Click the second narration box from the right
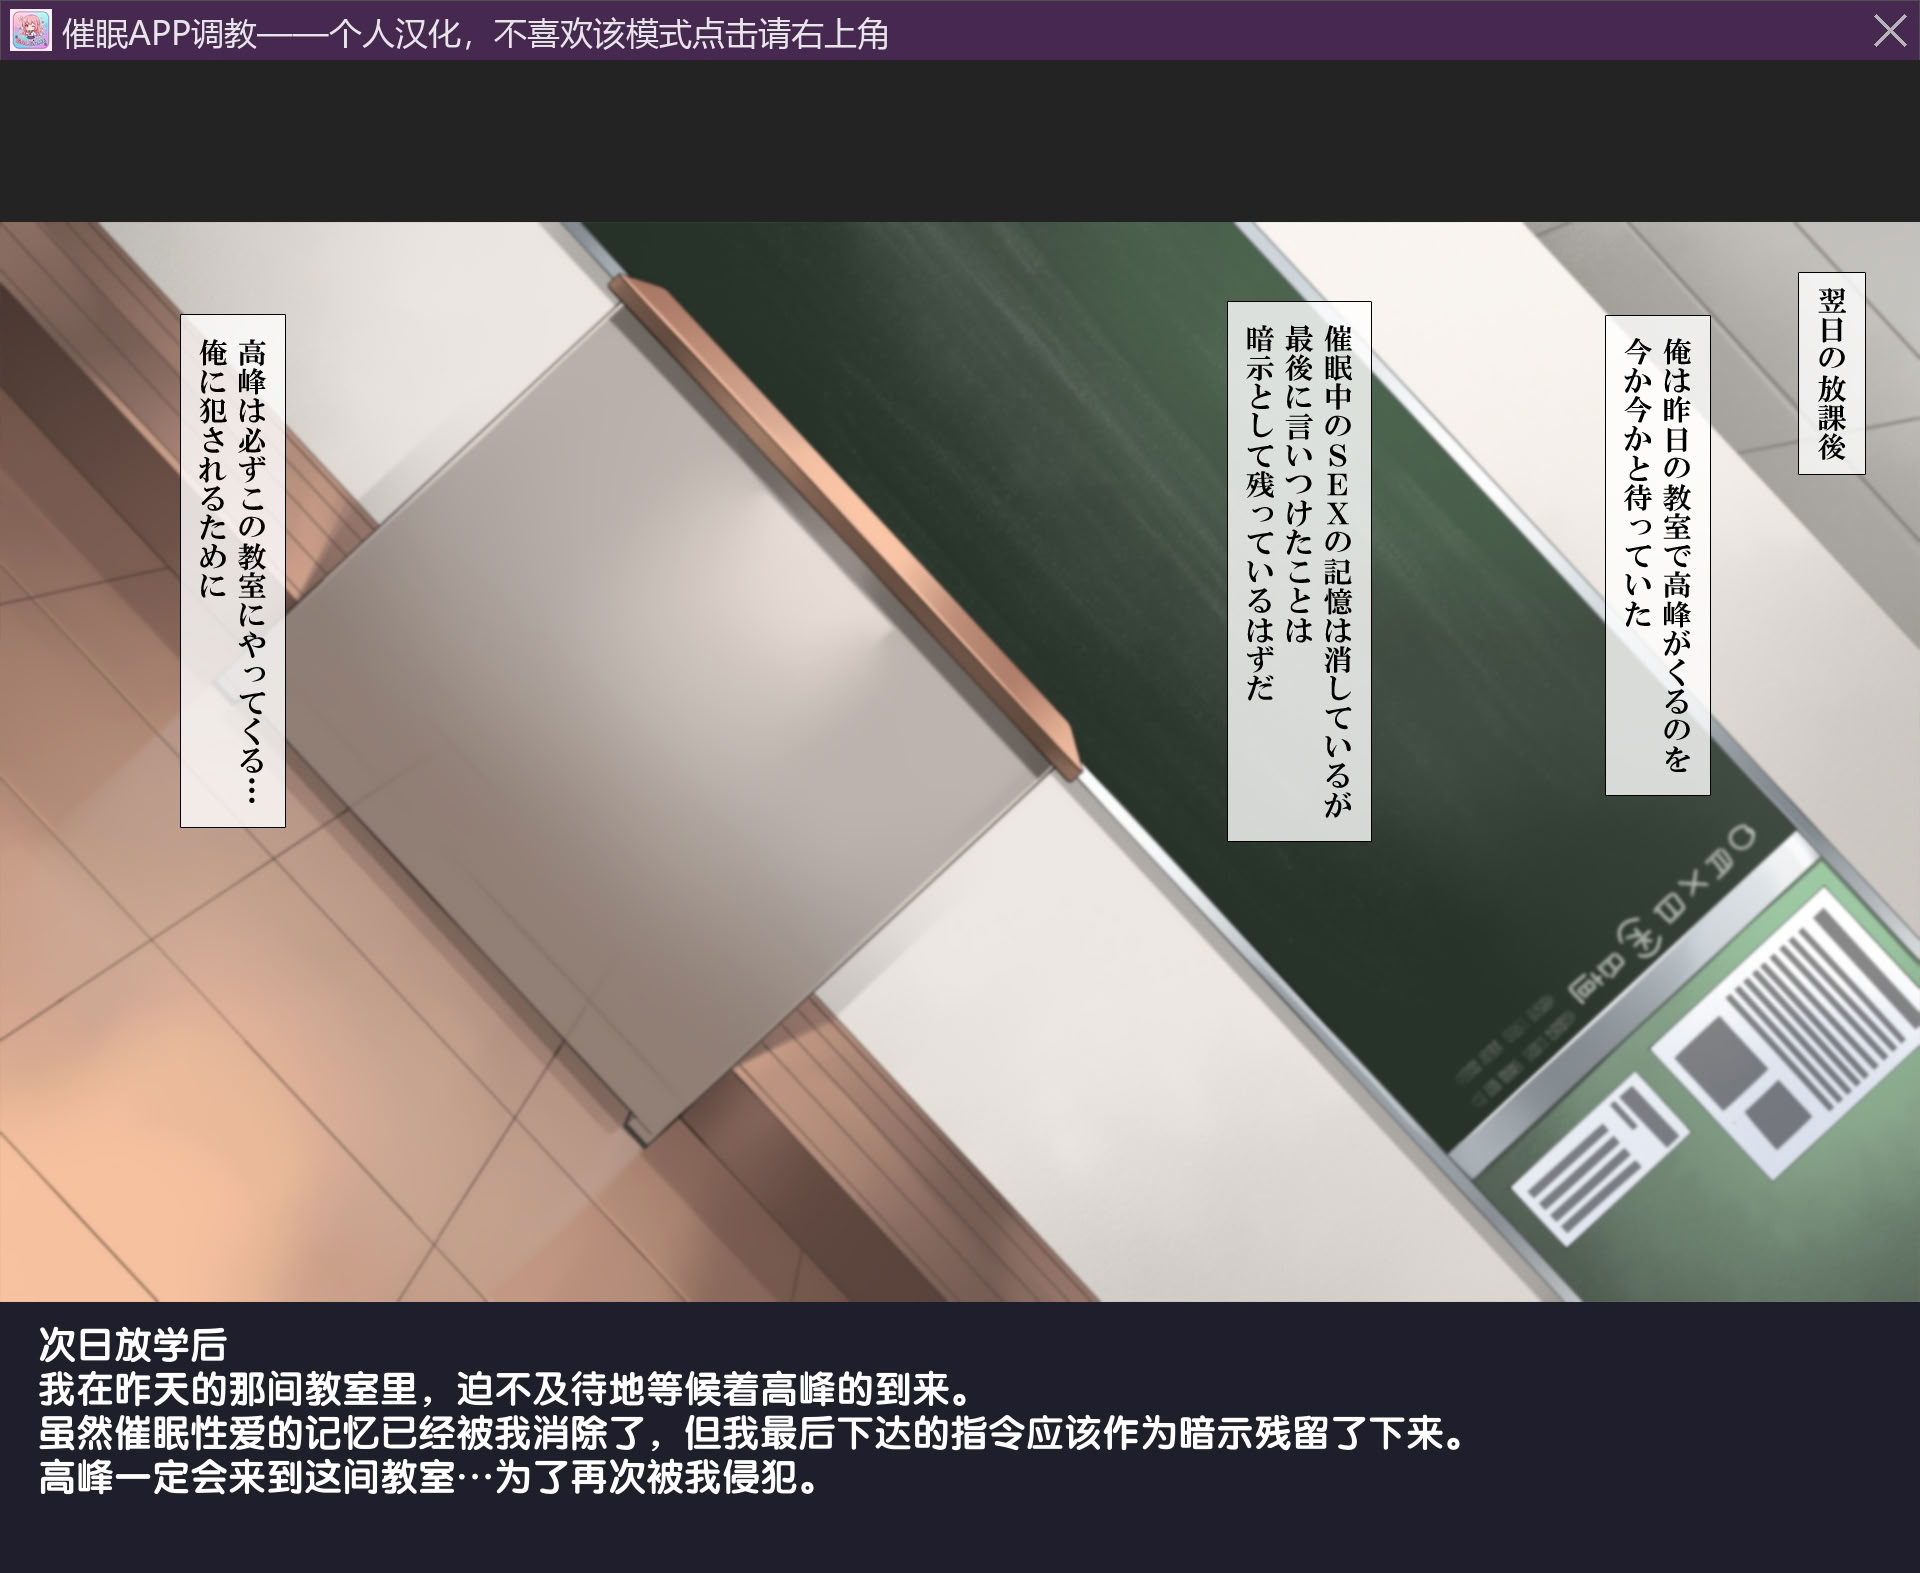 click(1657, 555)
